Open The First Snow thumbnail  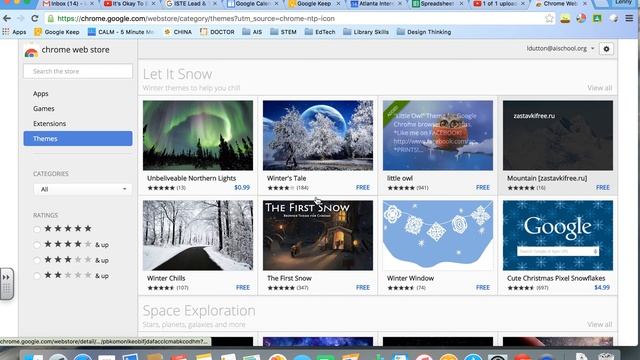click(x=318, y=236)
